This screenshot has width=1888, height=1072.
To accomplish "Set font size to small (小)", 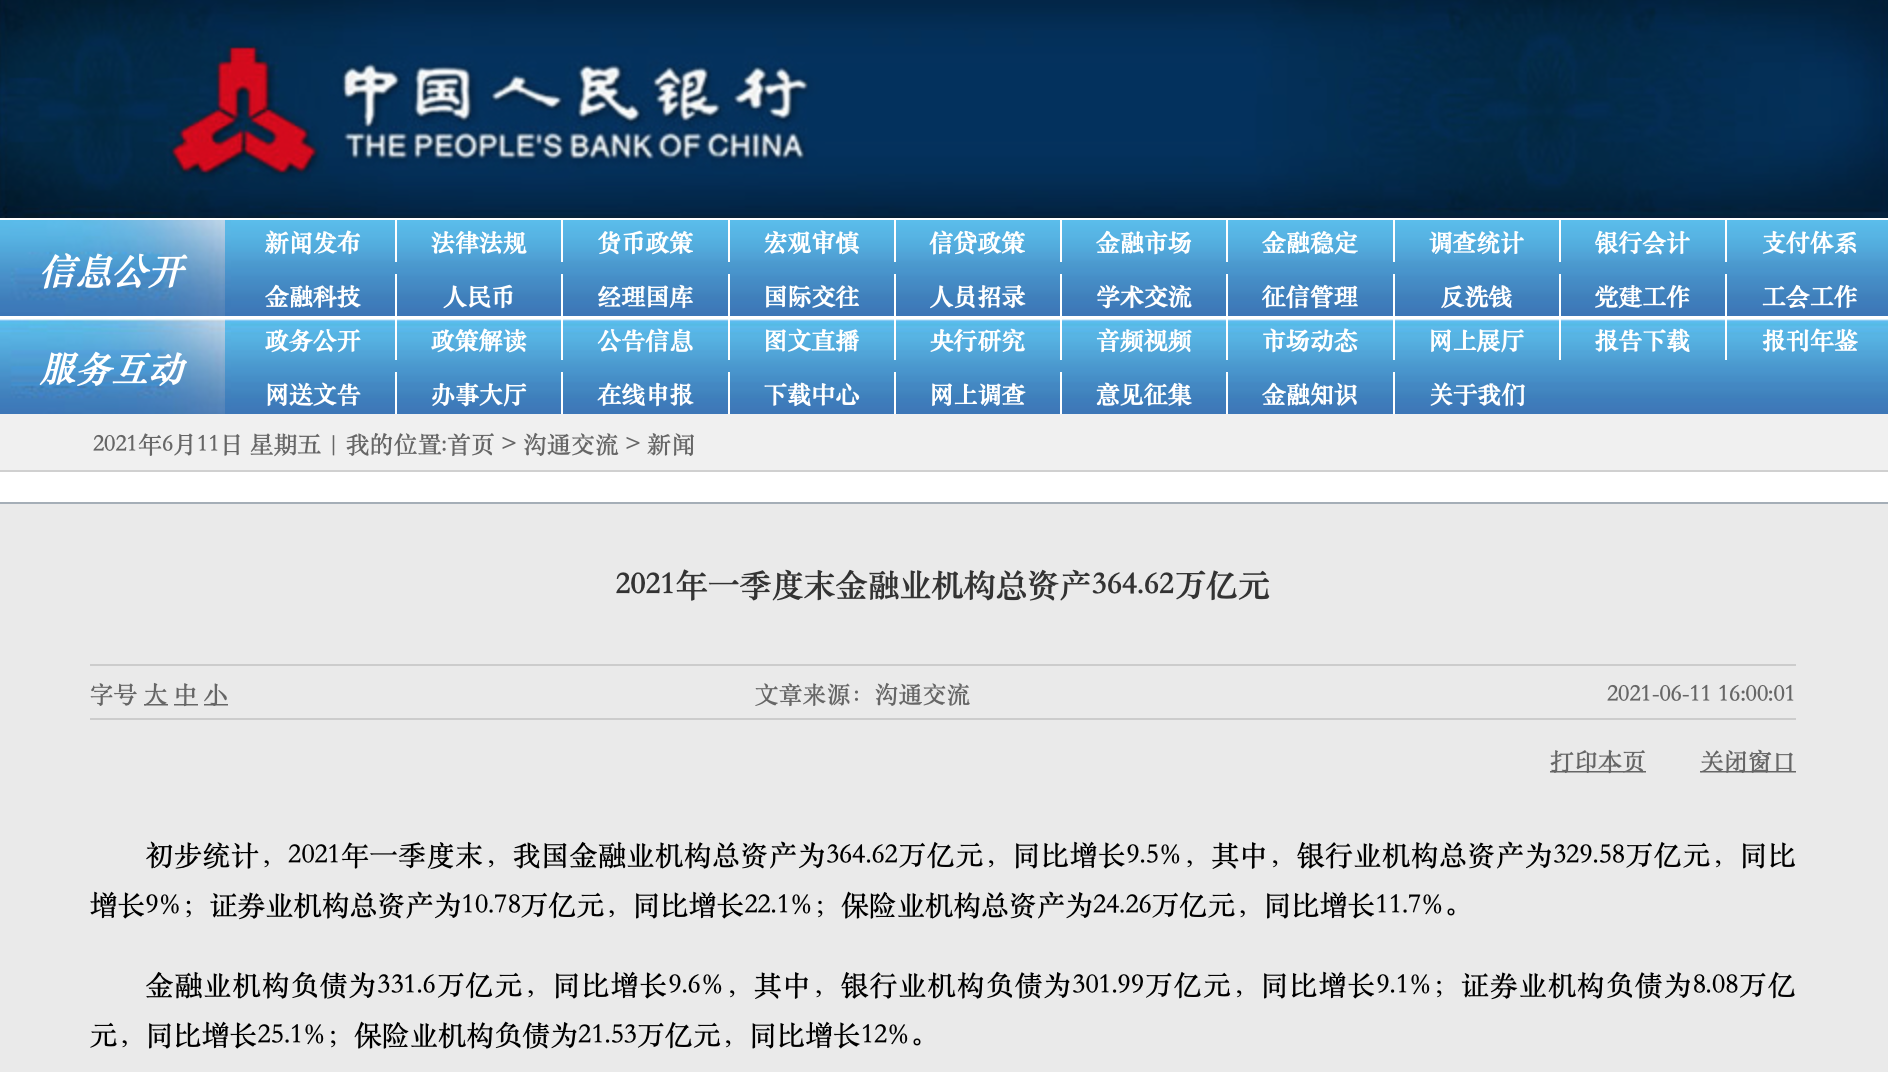I will [x=216, y=695].
